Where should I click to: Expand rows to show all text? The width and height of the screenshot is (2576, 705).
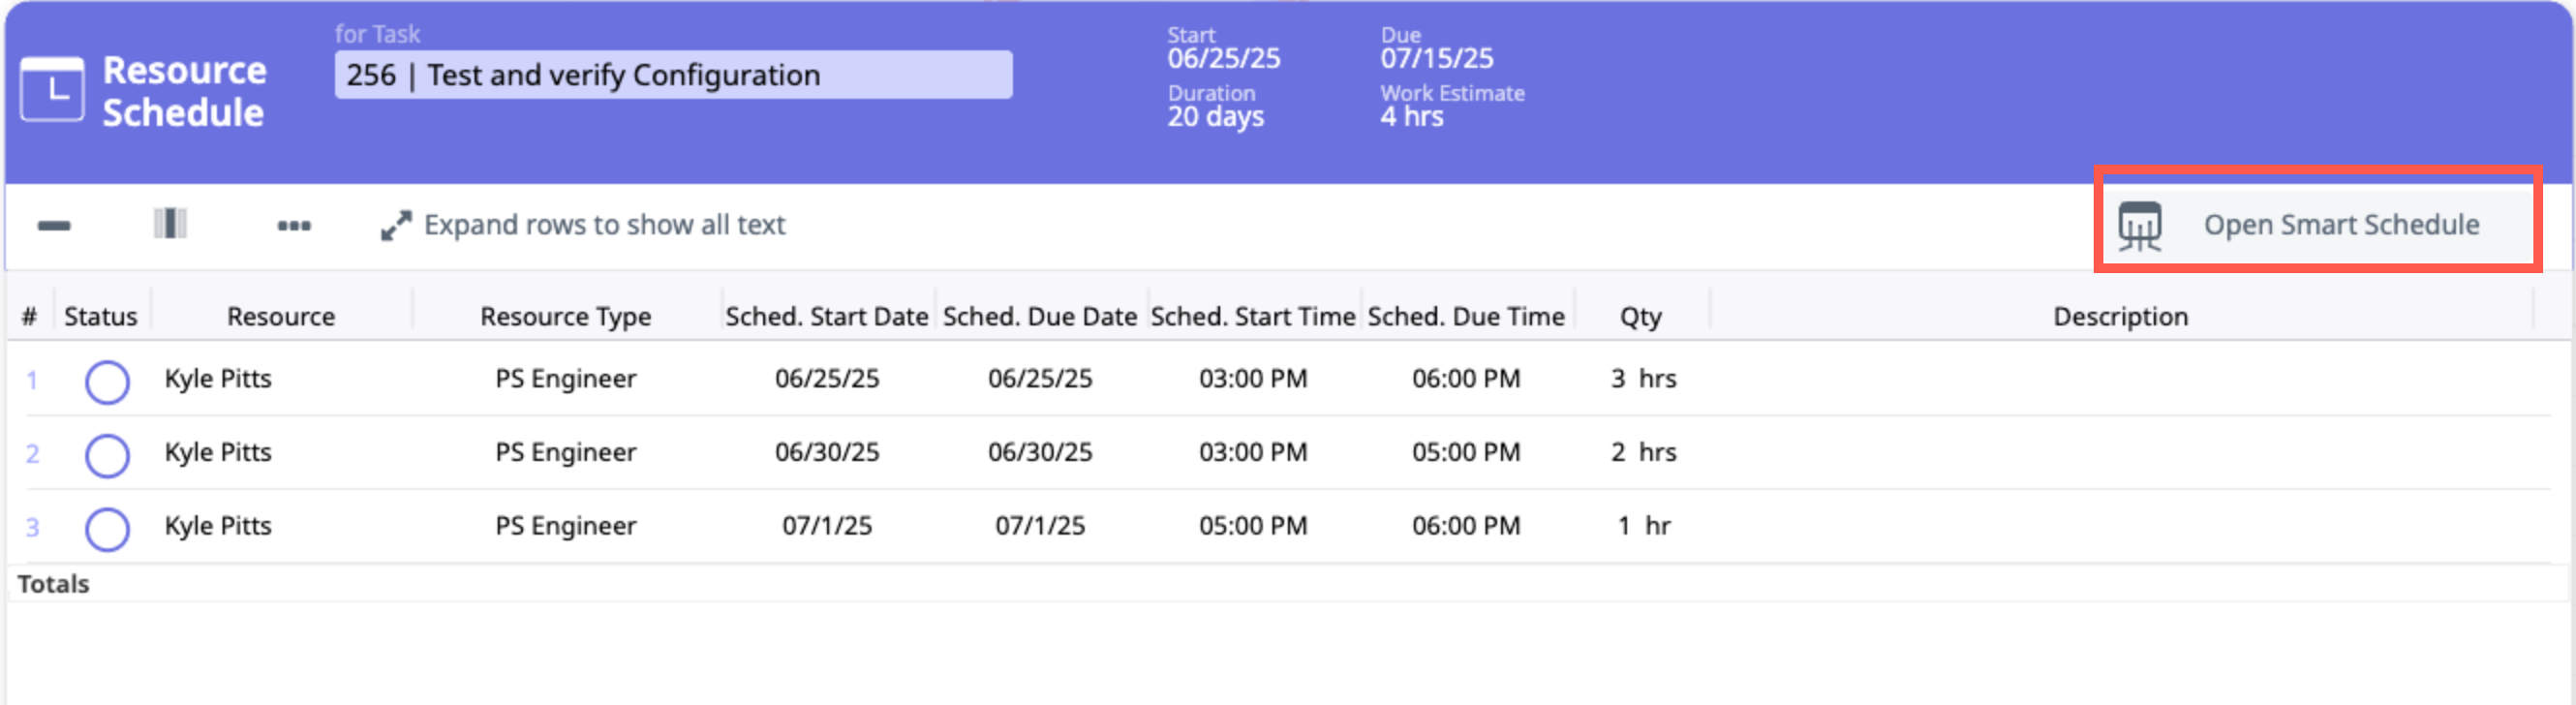(x=604, y=225)
